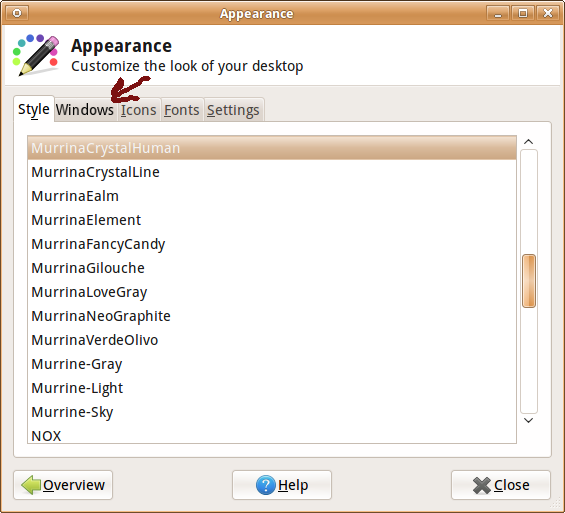Apply the MurrinaNeoGraphite style
This screenshot has width=565, height=513.
[x=272, y=316]
